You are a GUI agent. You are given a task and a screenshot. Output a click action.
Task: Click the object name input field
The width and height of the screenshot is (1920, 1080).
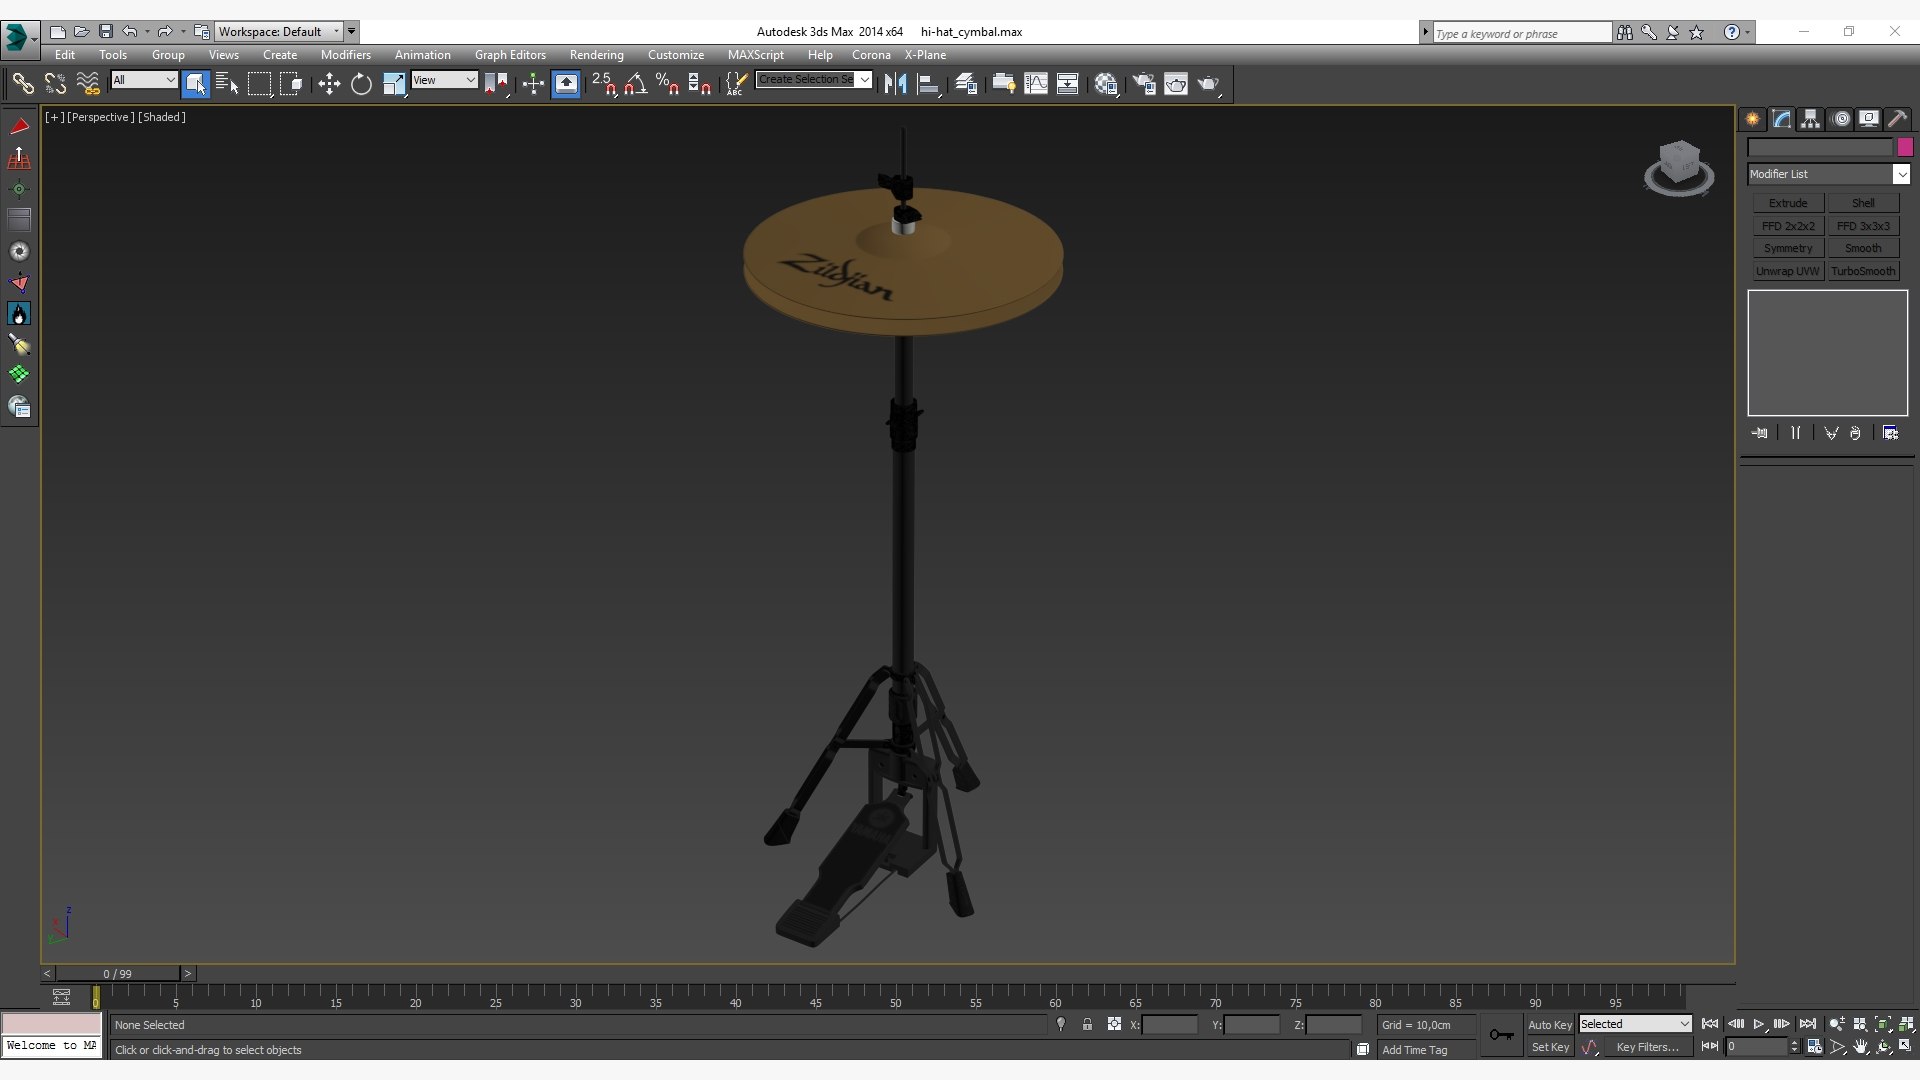click(1820, 147)
